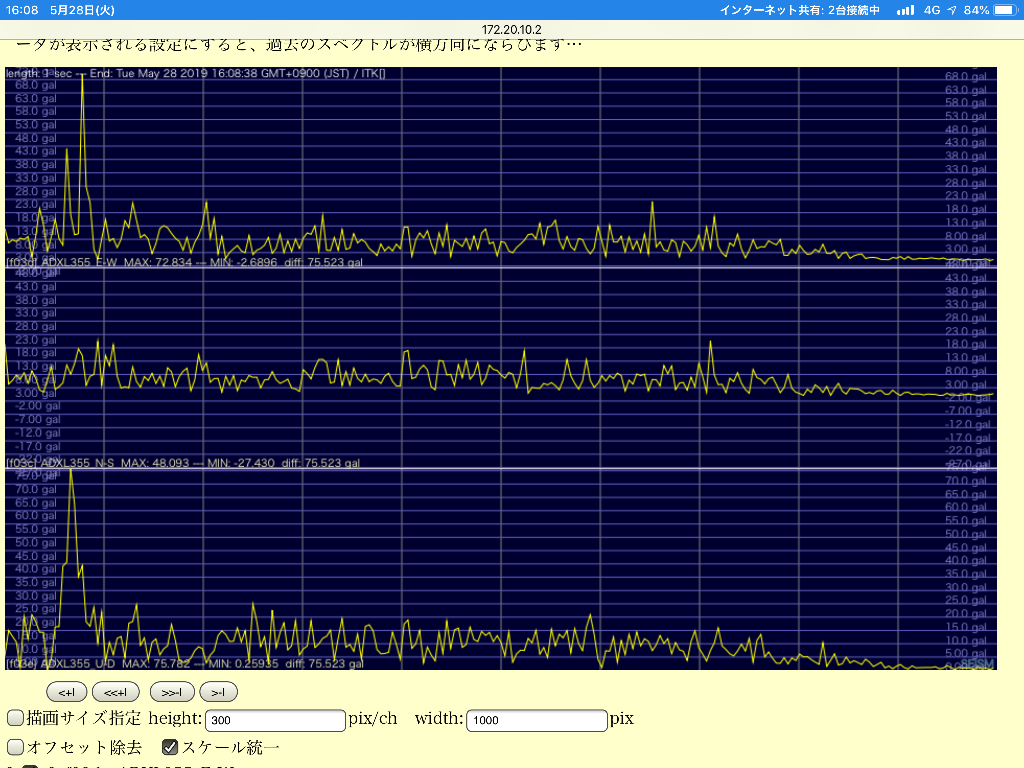
Task: Click the 'ADXL355 N-S MAX: 48.093' label
Action: coord(116,462)
